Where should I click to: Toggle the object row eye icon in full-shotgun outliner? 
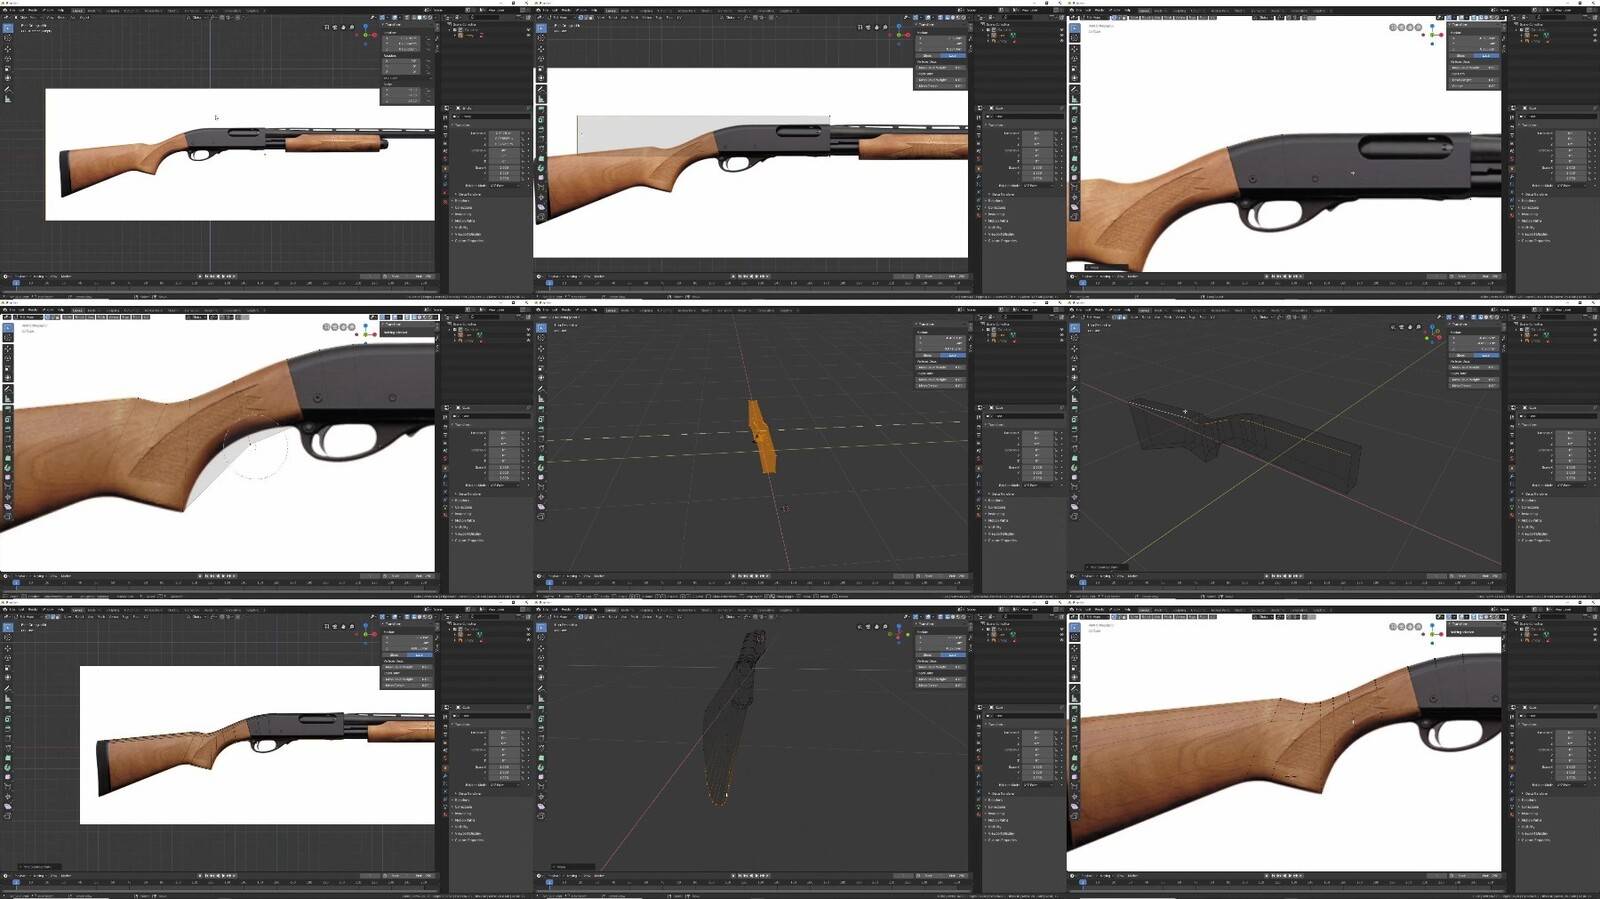[529, 35]
